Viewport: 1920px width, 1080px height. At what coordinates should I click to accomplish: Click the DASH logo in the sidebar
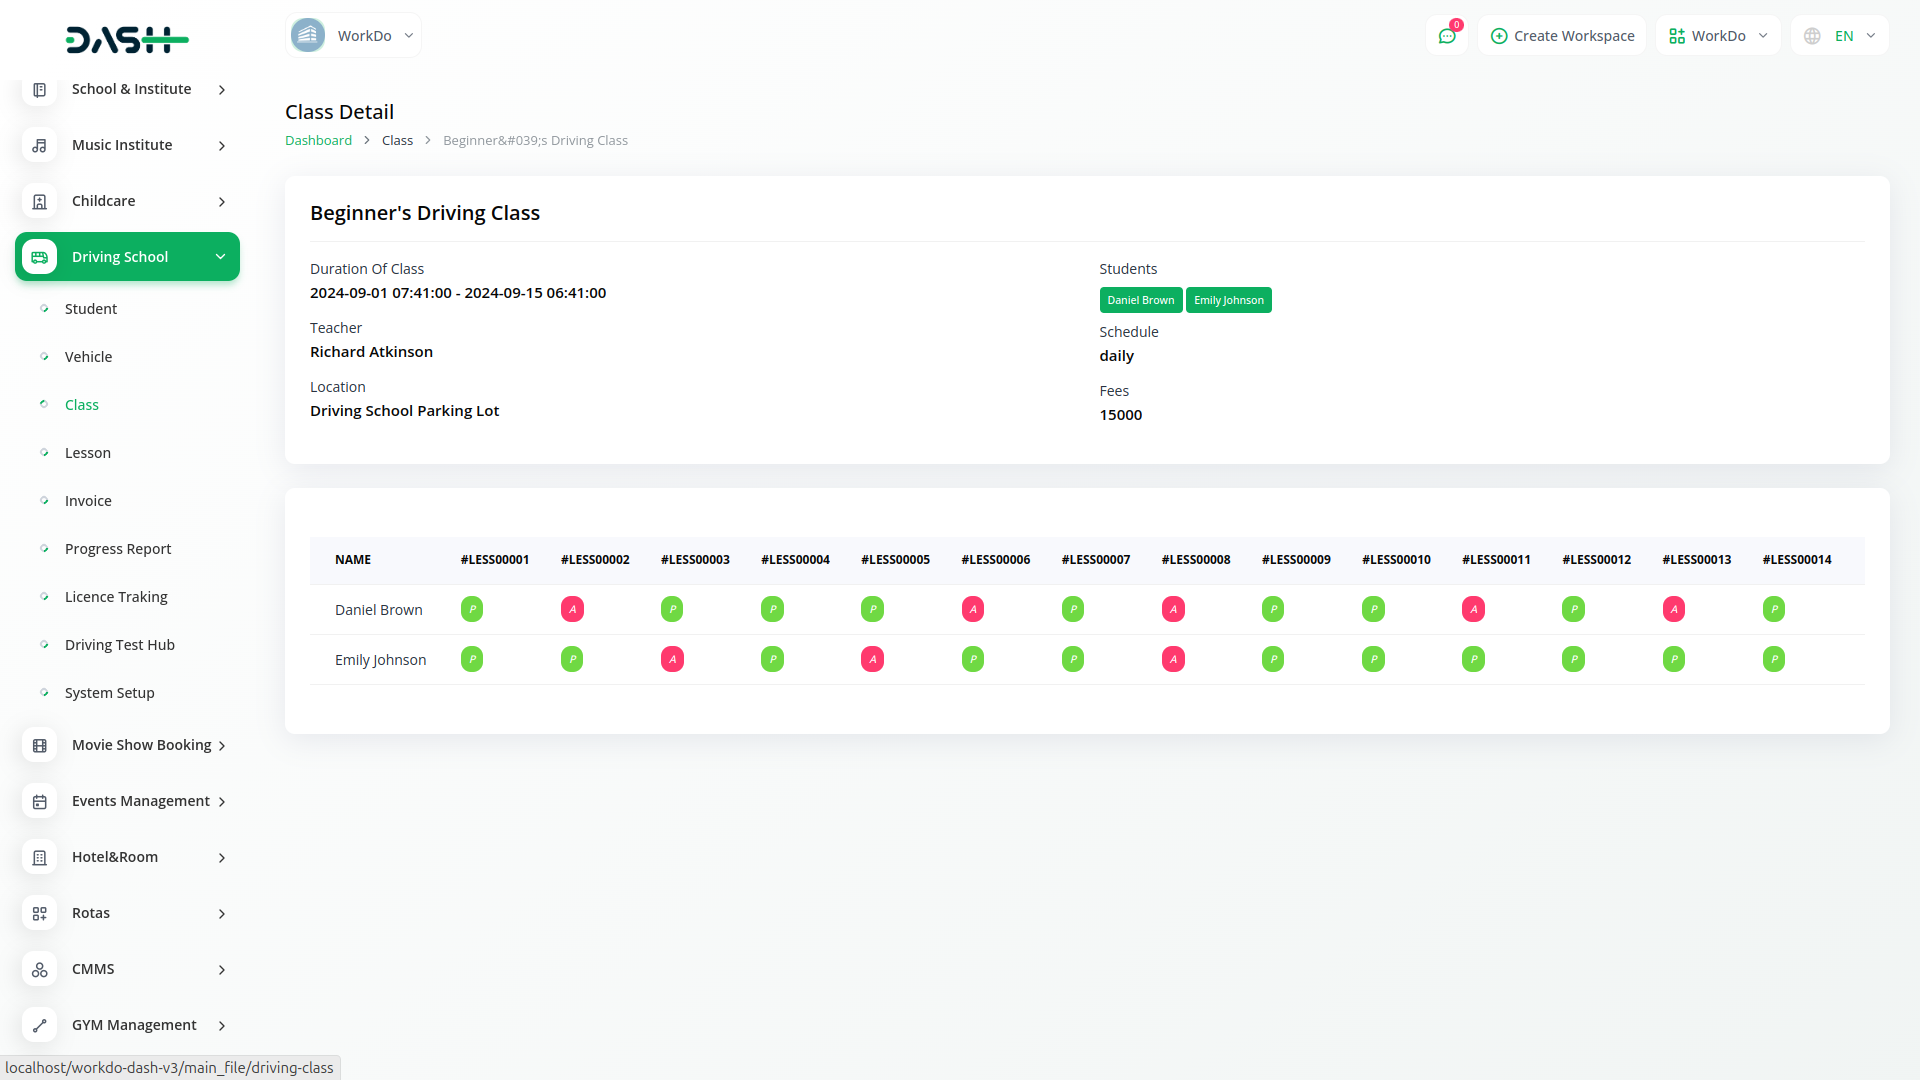click(x=127, y=40)
